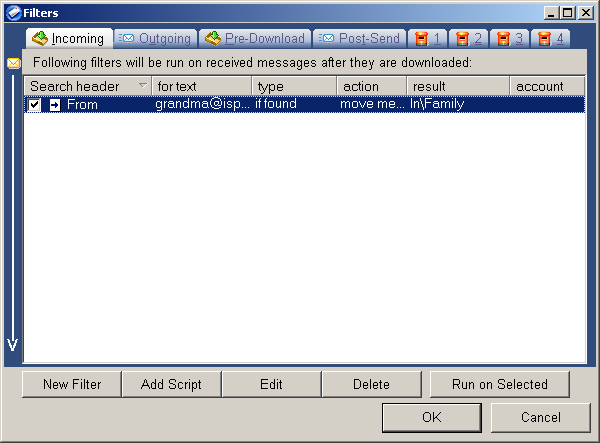Open custom filter set 1 tab
600x443 pixels.
pos(428,39)
